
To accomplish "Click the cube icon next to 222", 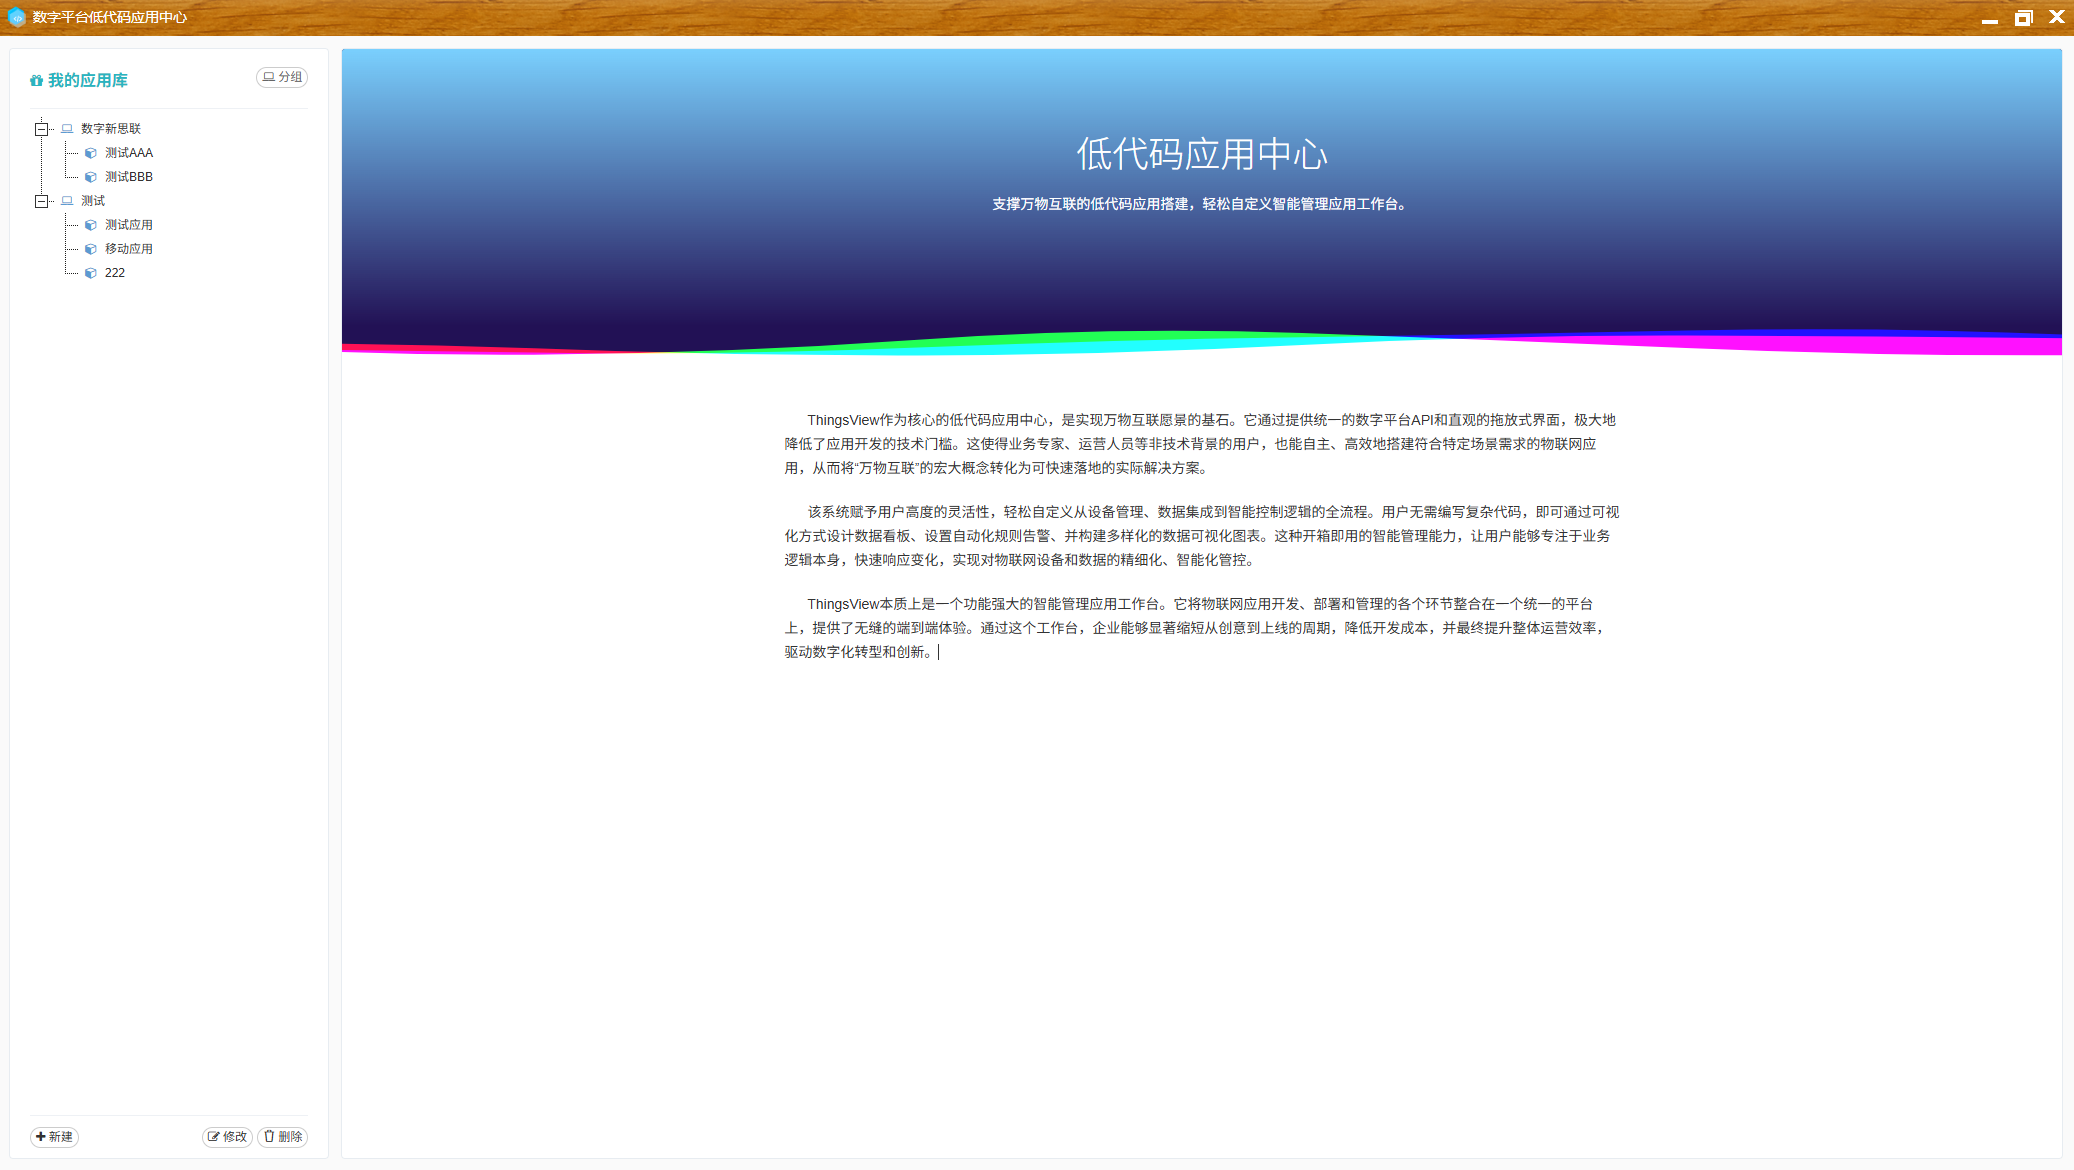I will 91,273.
